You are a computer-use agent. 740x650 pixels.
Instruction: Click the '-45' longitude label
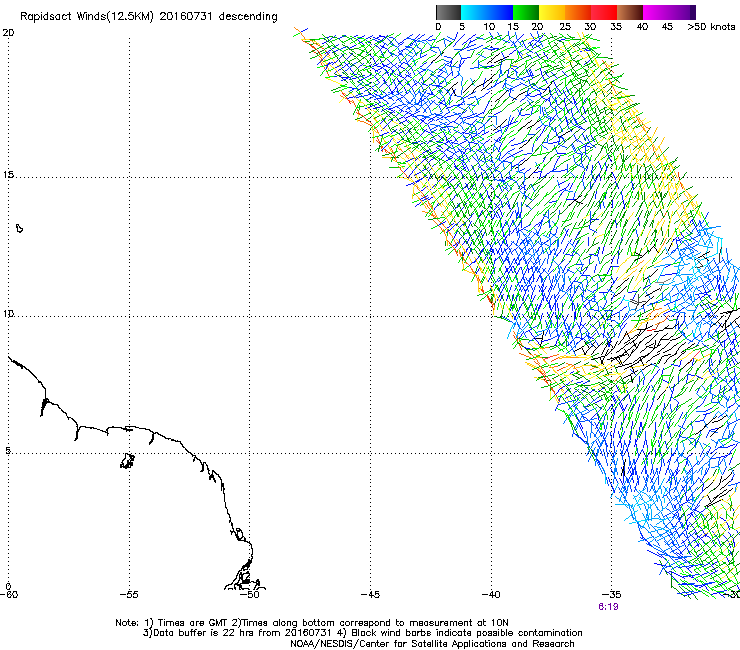[370, 594]
